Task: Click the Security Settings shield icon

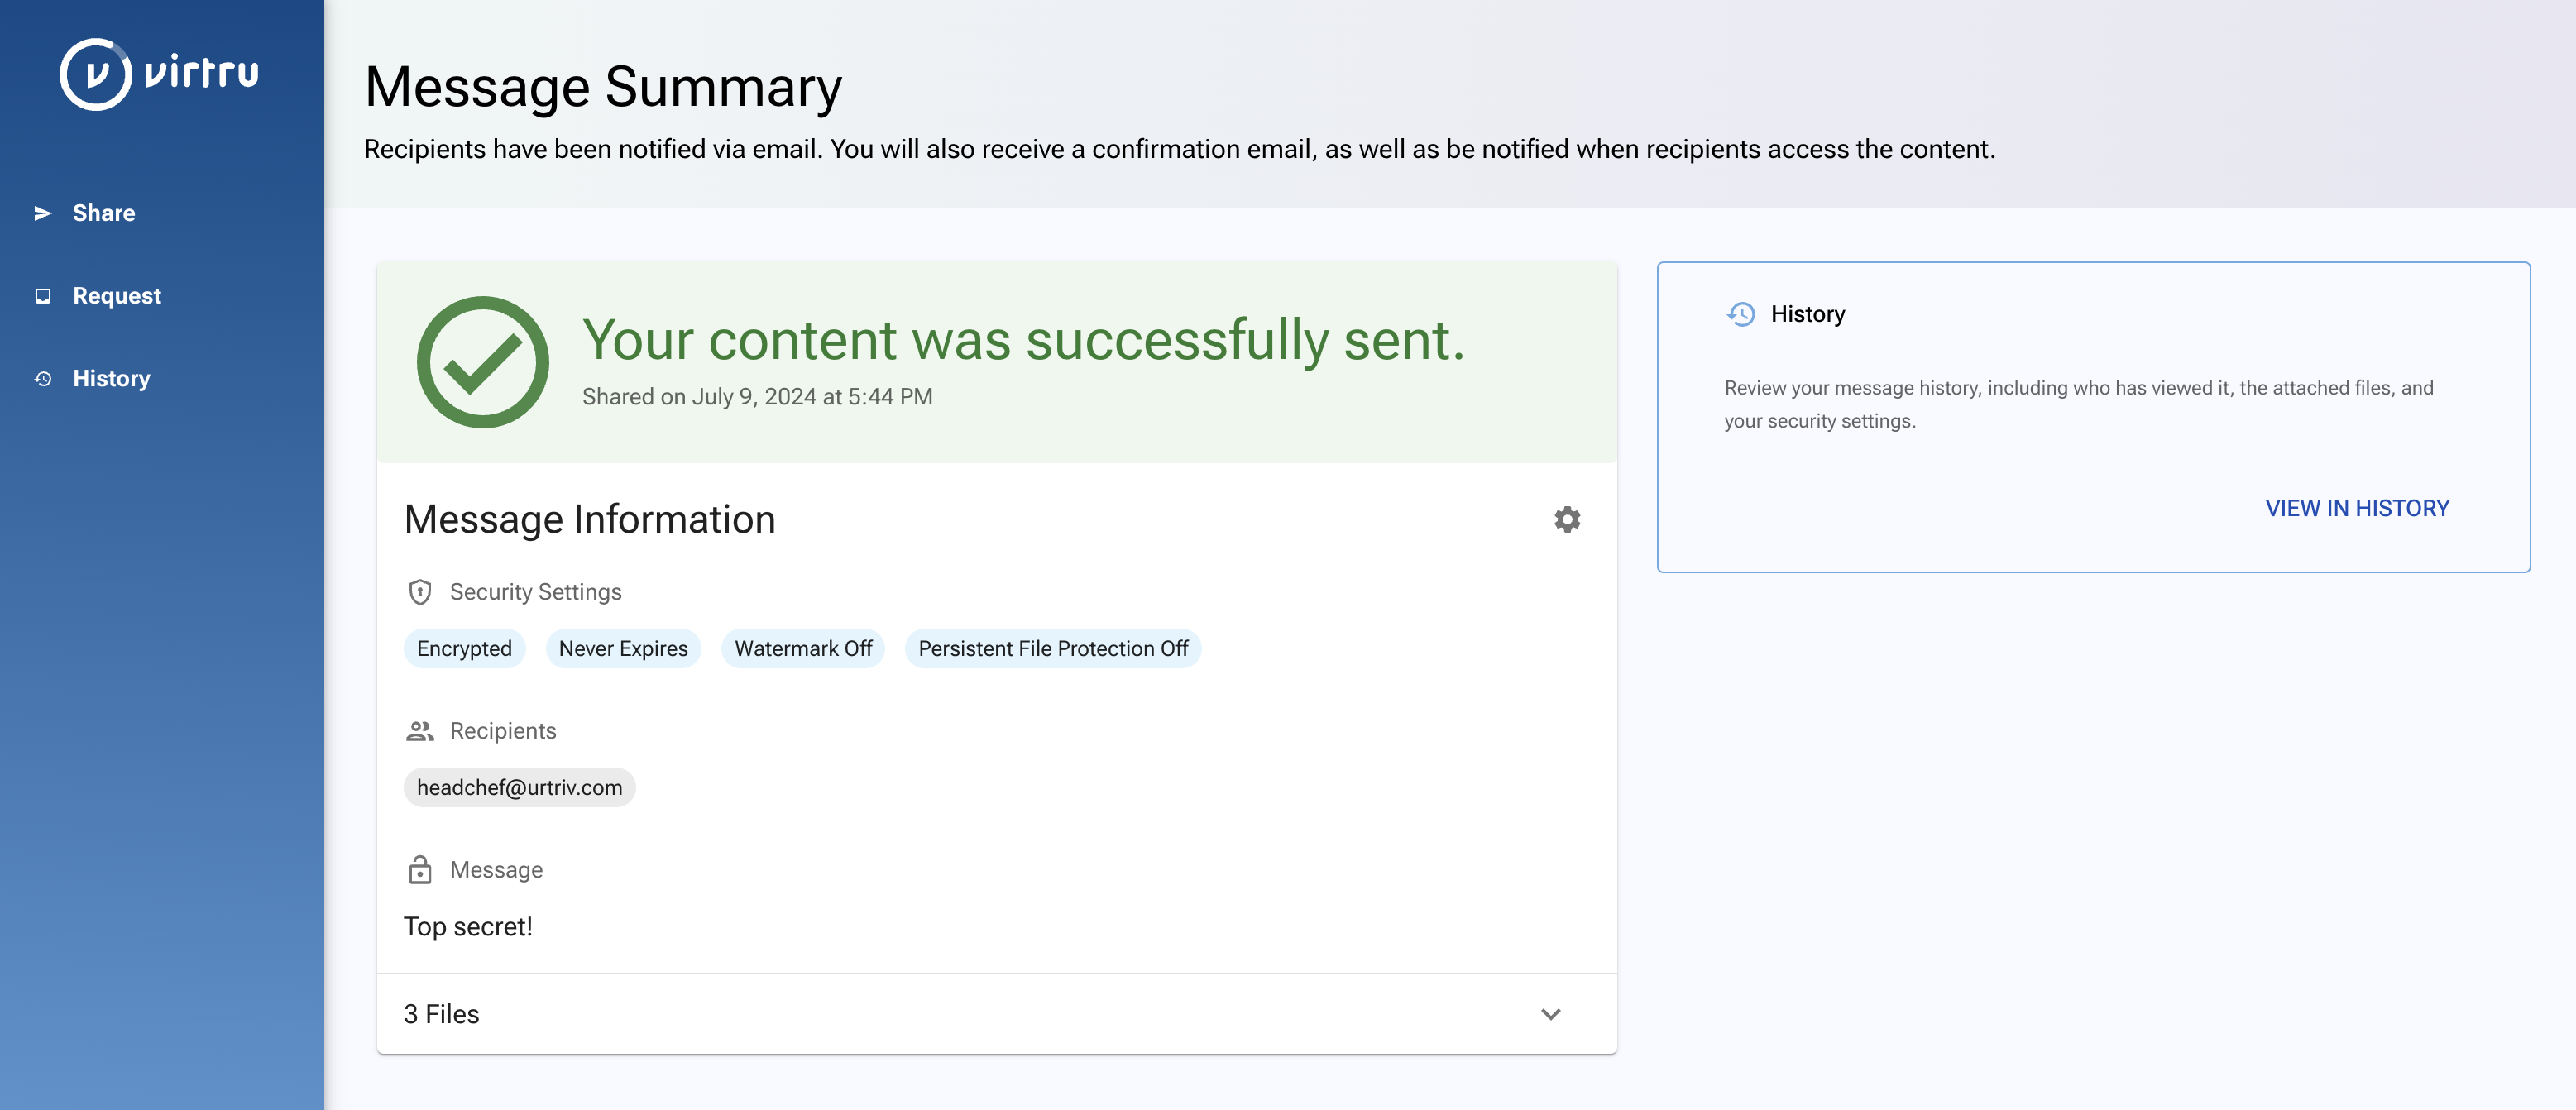Action: tap(420, 592)
